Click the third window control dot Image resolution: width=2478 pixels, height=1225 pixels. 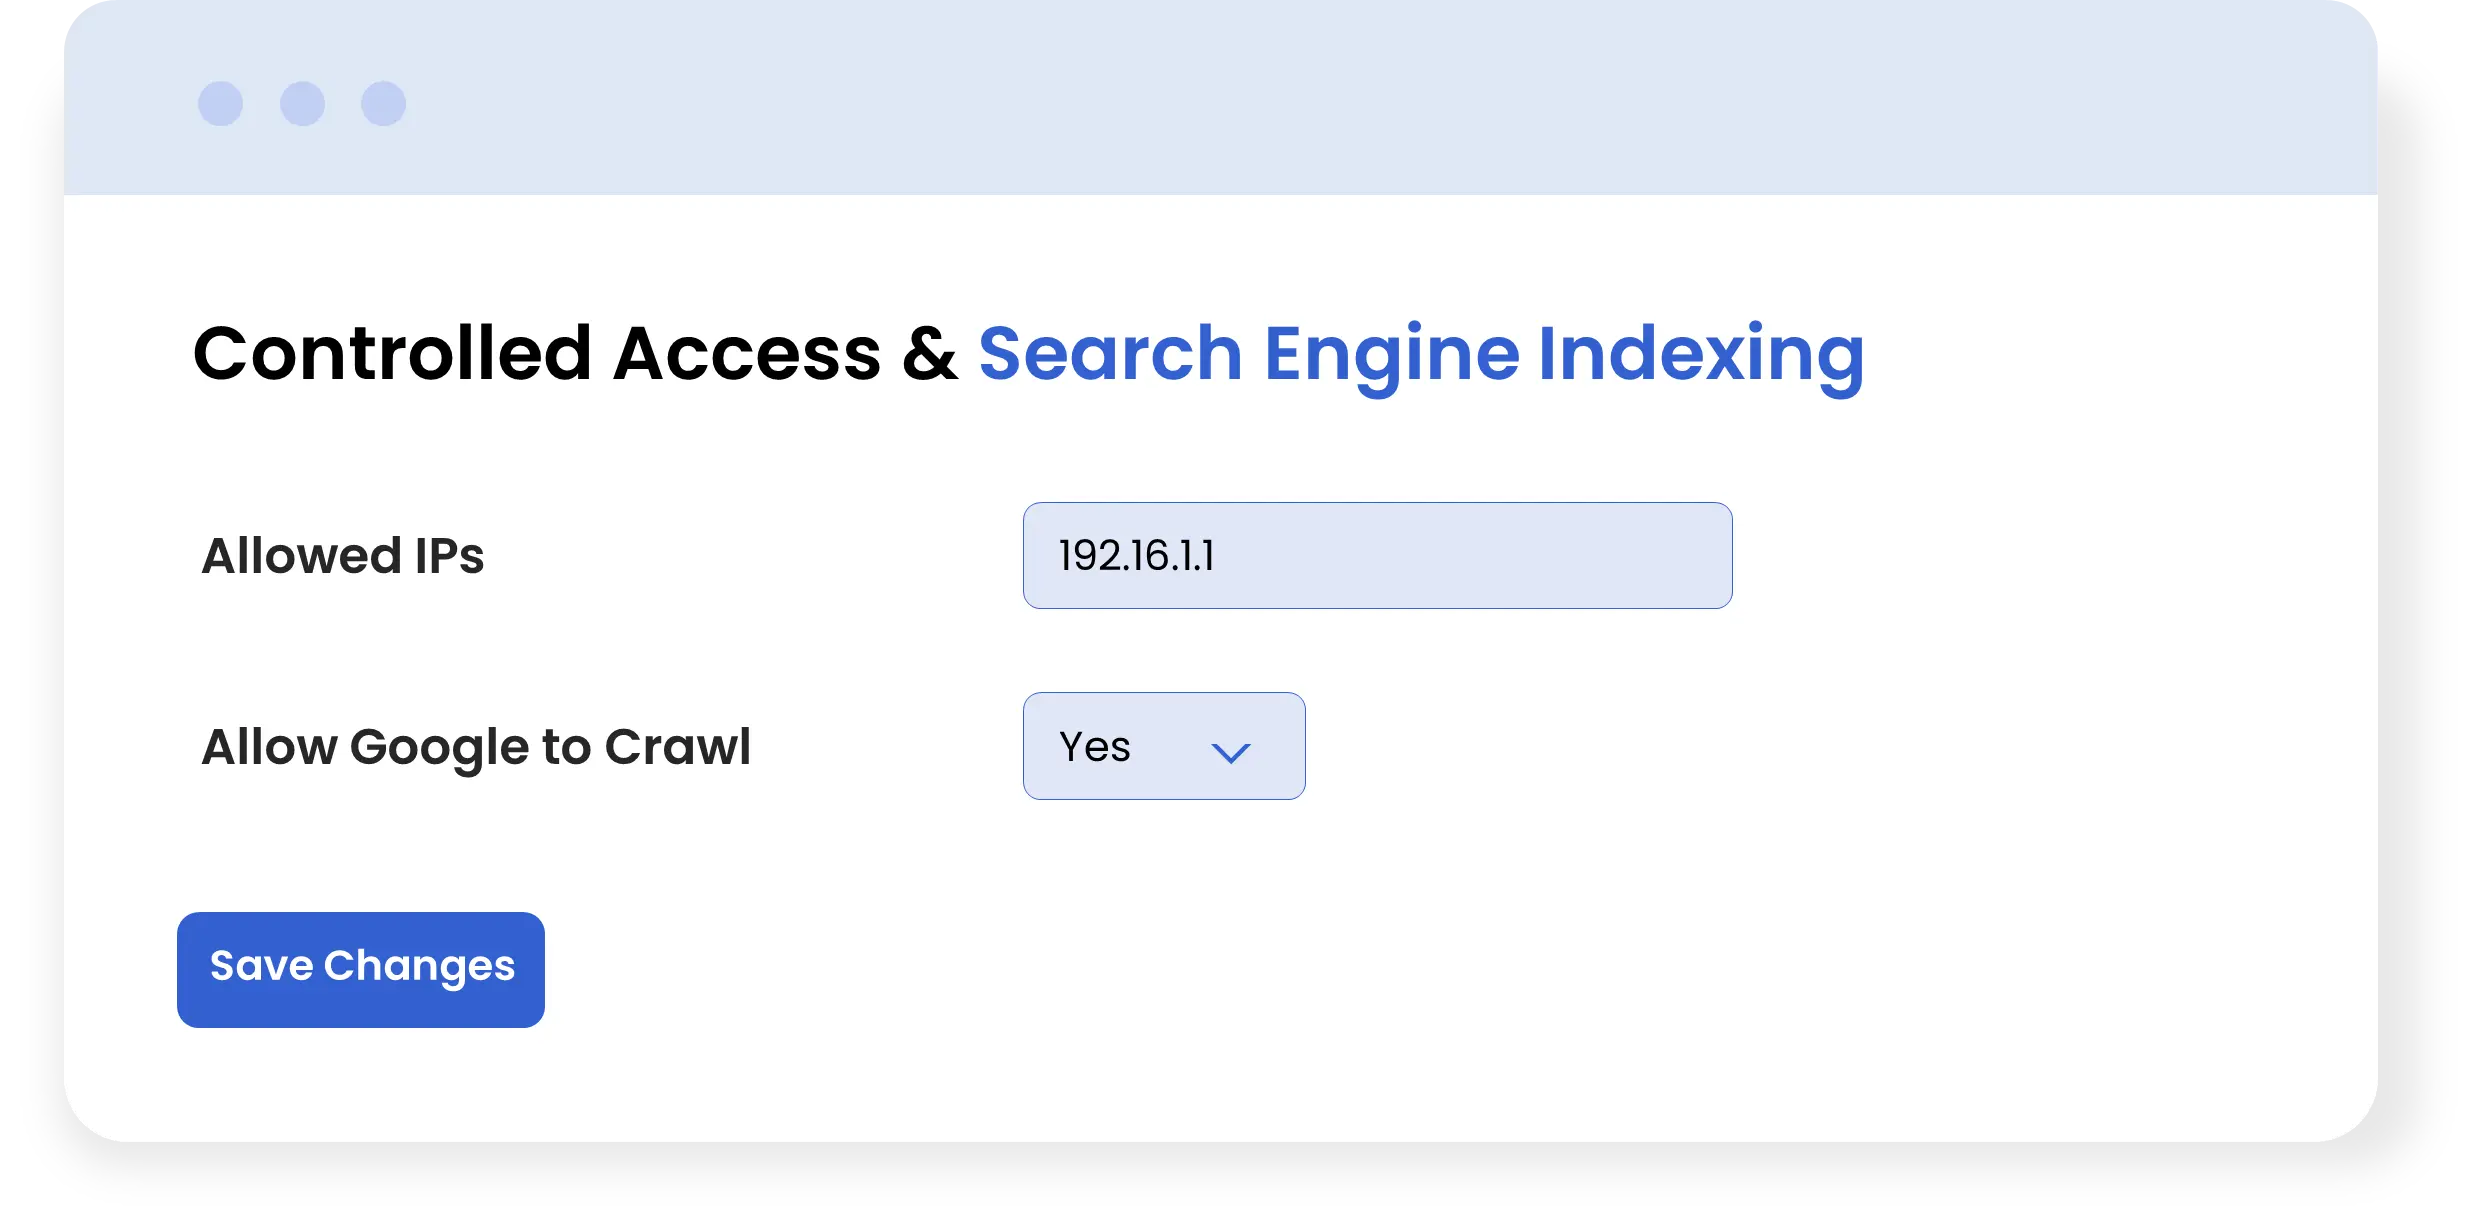(383, 104)
